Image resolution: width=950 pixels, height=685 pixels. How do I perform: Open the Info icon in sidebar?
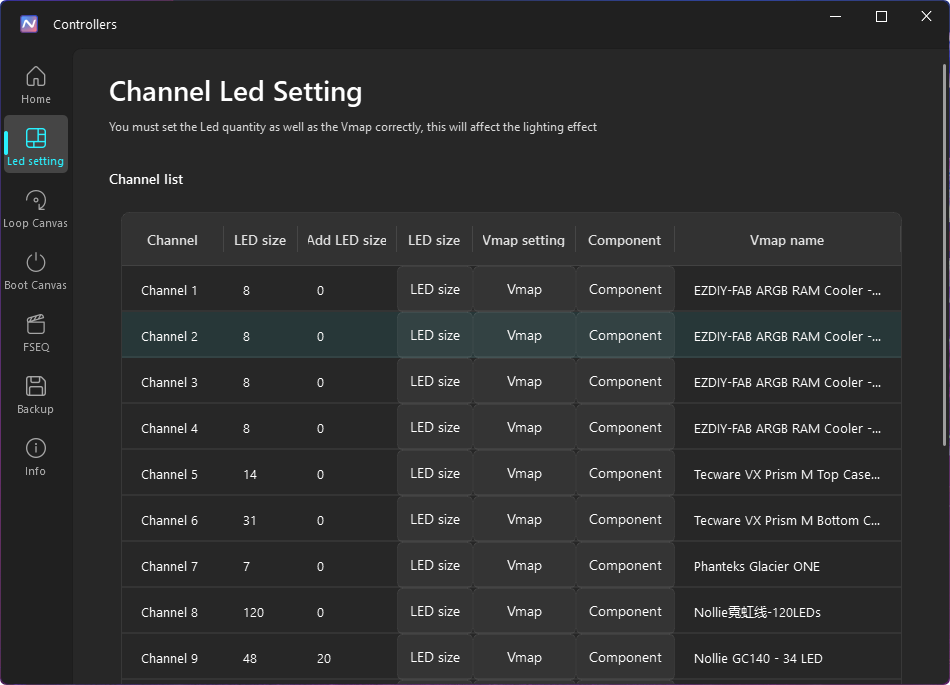[36, 448]
